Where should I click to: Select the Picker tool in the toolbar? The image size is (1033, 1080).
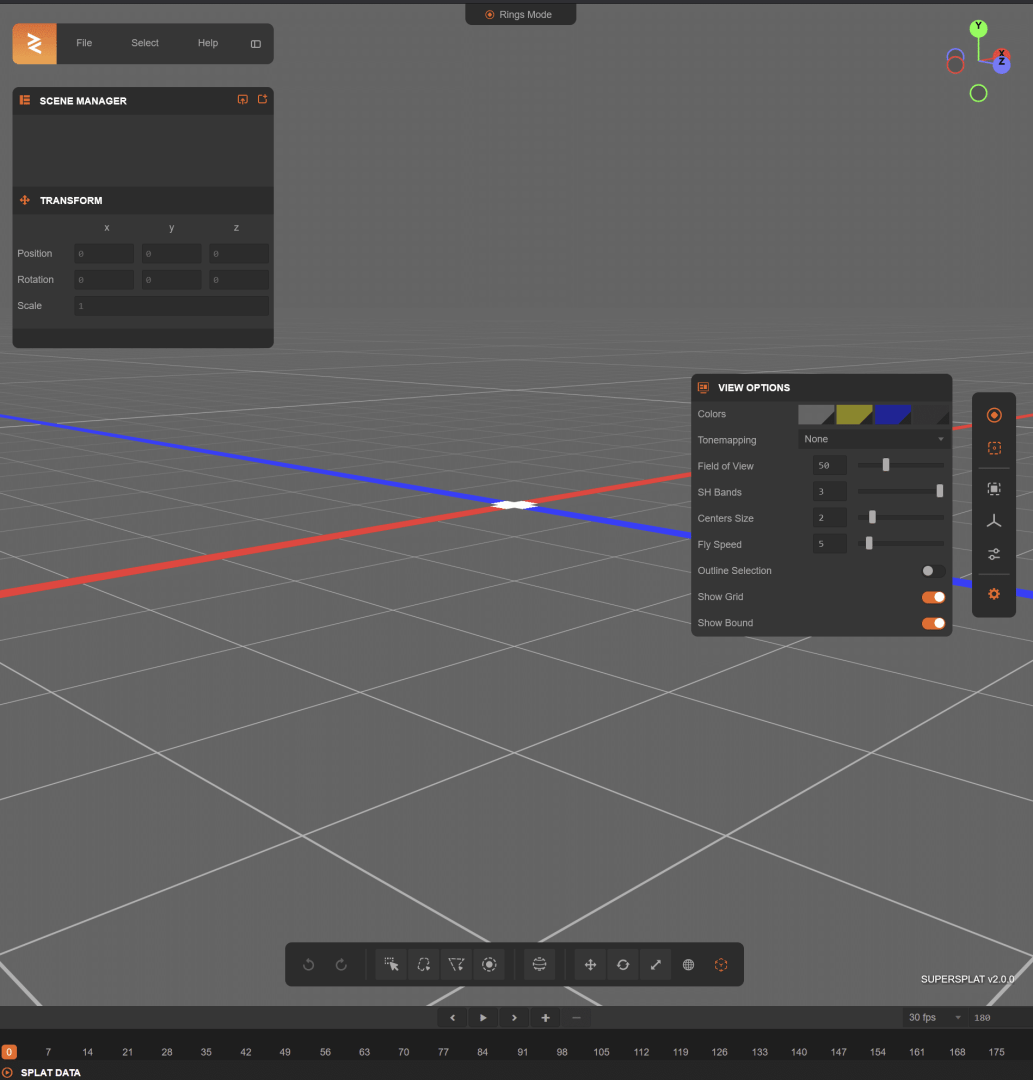click(x=390, y=964)
